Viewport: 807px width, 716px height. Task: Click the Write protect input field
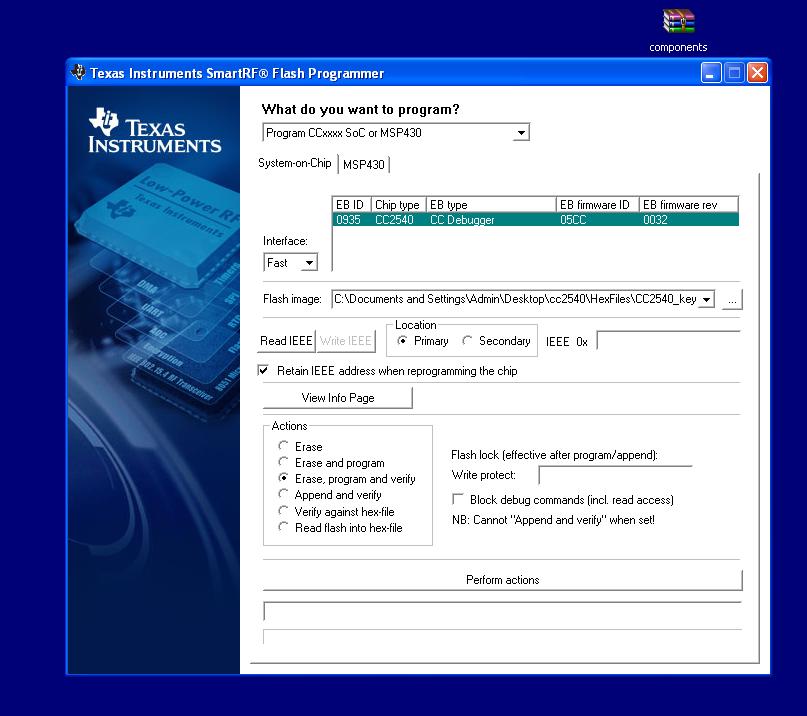pos(615,475)
